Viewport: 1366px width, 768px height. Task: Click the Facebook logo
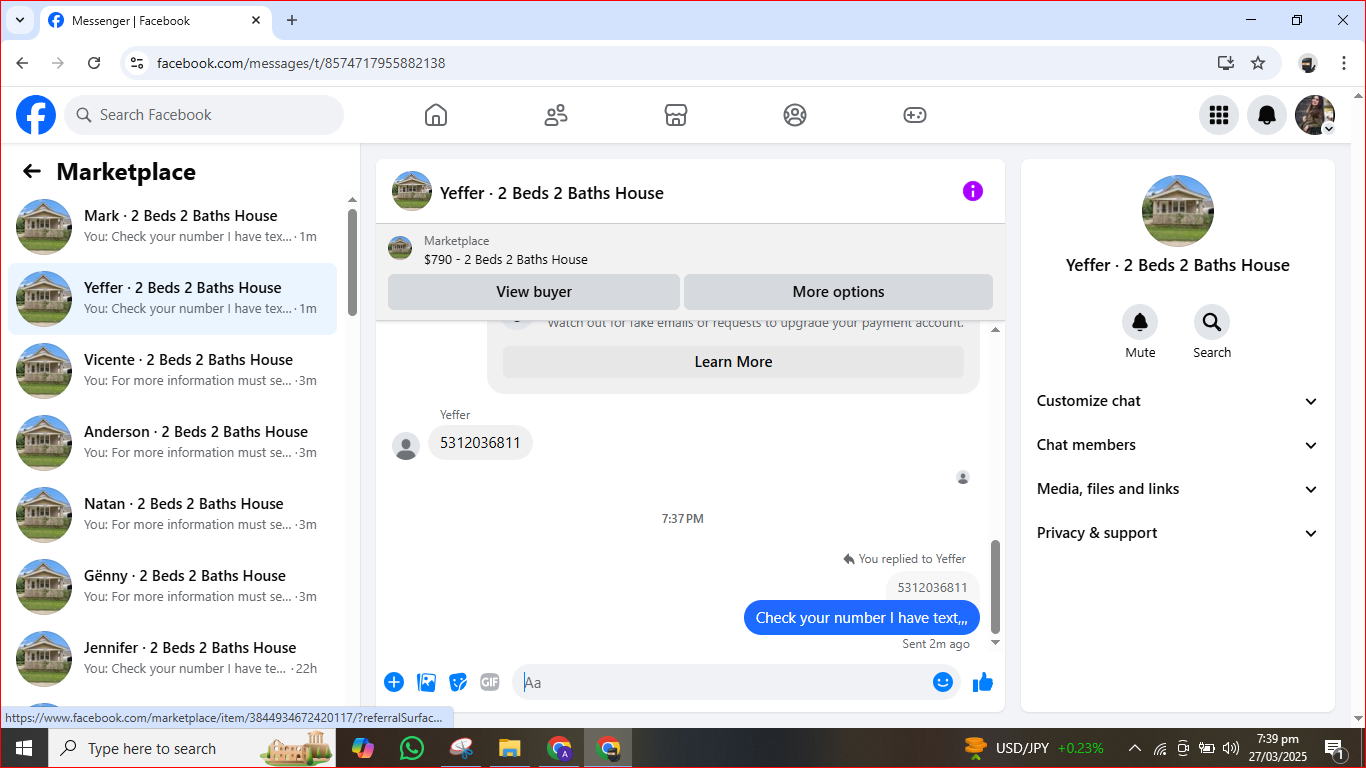pyautogui.click(x=36, y=115)
